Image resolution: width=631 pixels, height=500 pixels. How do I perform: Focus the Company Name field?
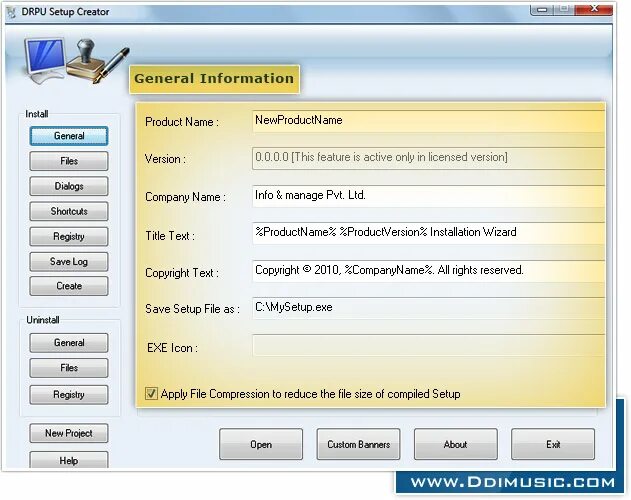tap(428, 196)
